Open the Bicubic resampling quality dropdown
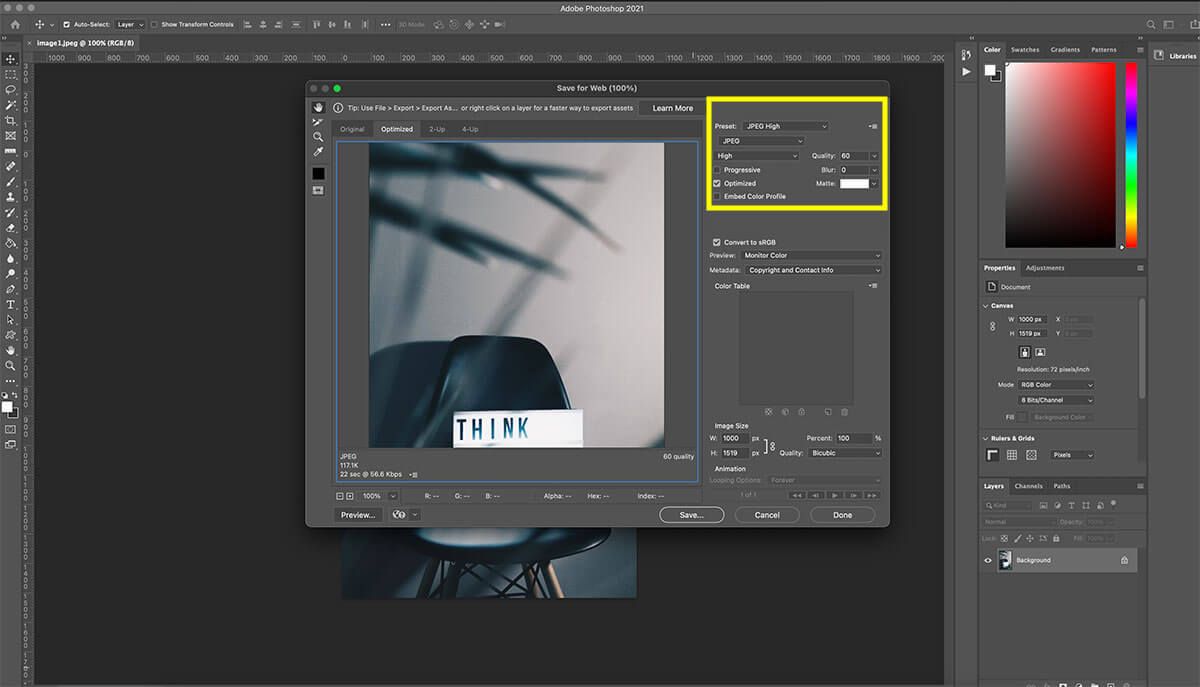This screenshot has height=687, width=1200. (x=845, y=453)
